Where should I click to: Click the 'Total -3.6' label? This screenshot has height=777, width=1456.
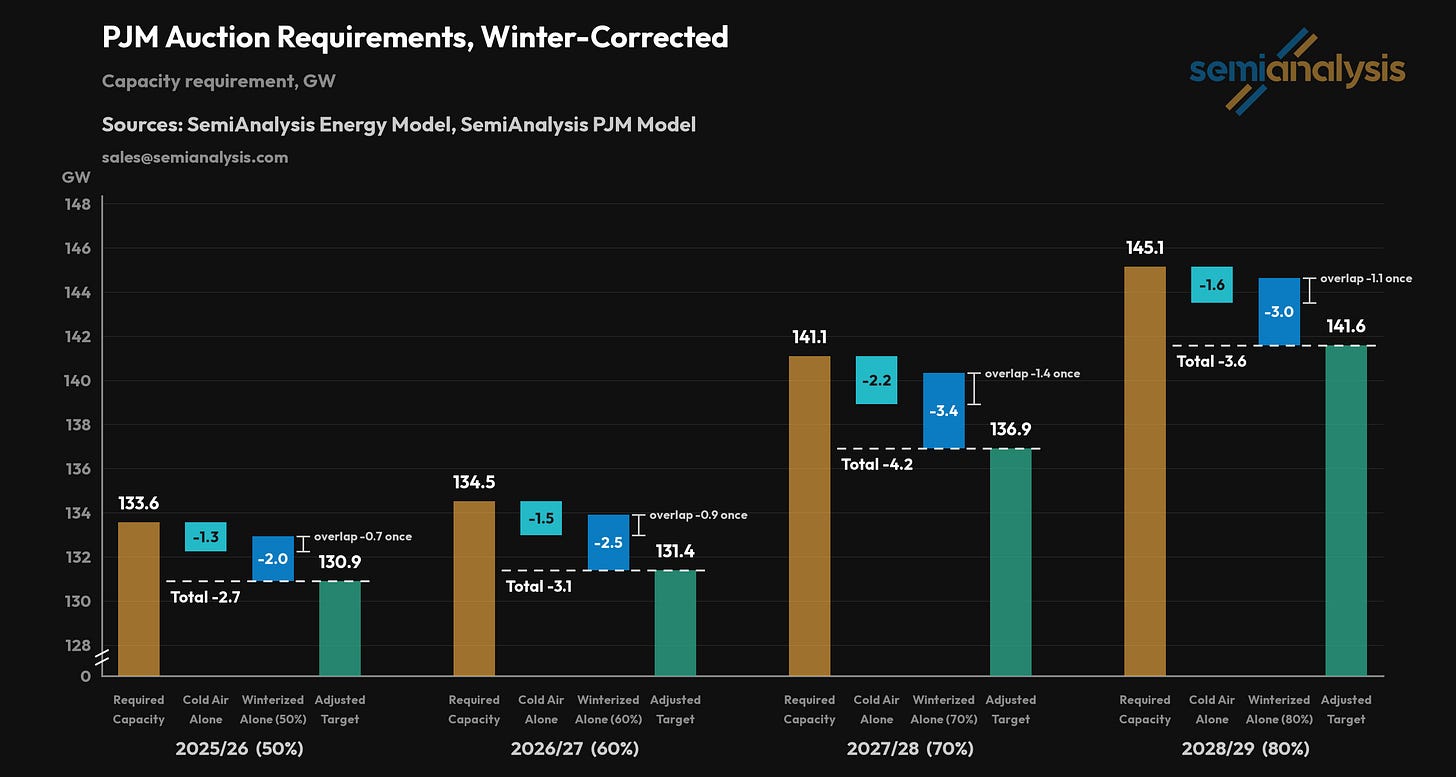[1211, 361]
